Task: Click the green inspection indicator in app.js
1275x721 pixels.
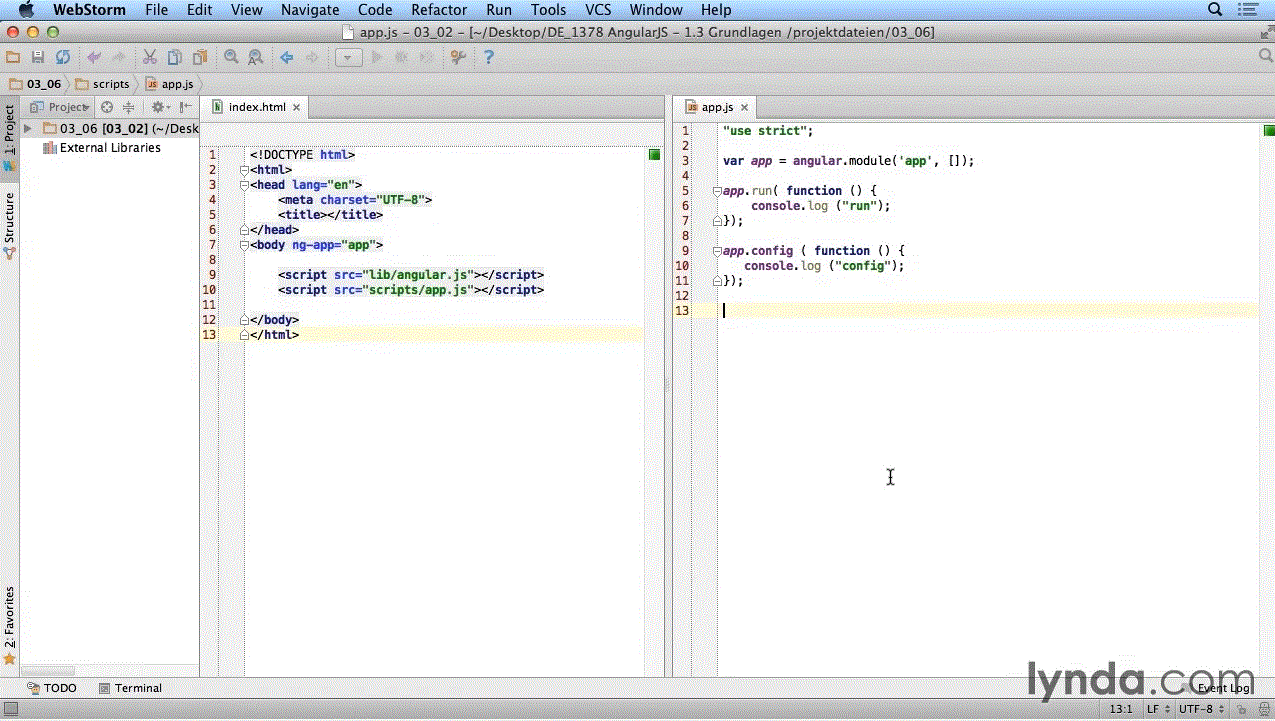Action: 1268,131
